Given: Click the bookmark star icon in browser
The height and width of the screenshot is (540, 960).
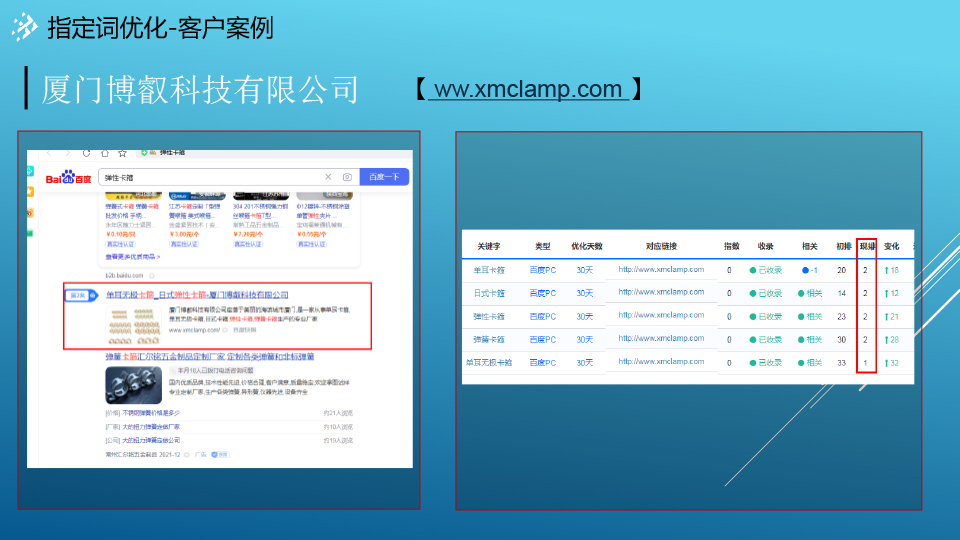Looking at the screenshot, I should tap(122, 153).
